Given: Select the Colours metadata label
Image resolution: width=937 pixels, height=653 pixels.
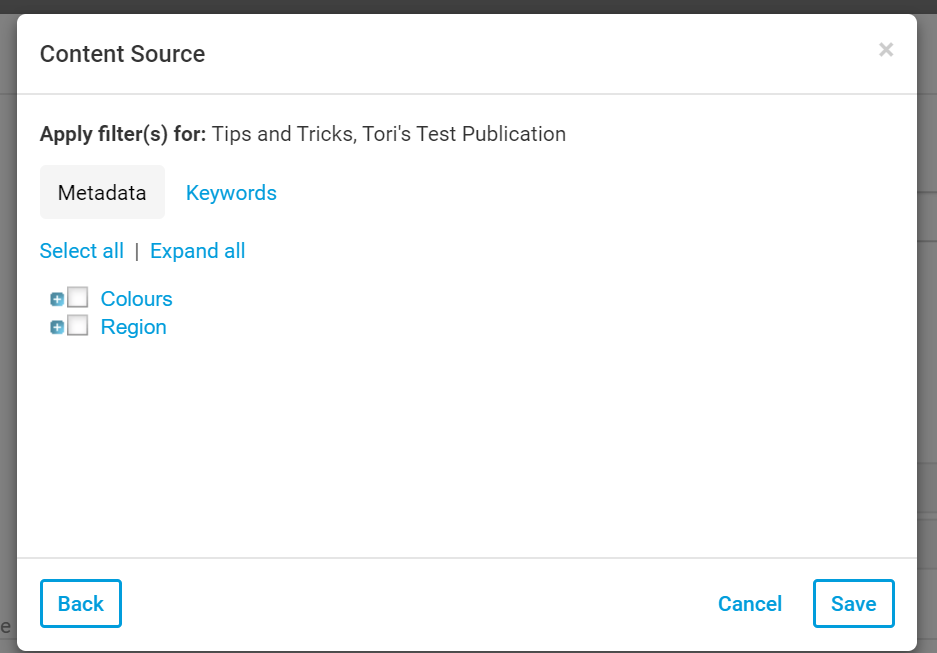Looking at the screenshot, I should (136, 299).
